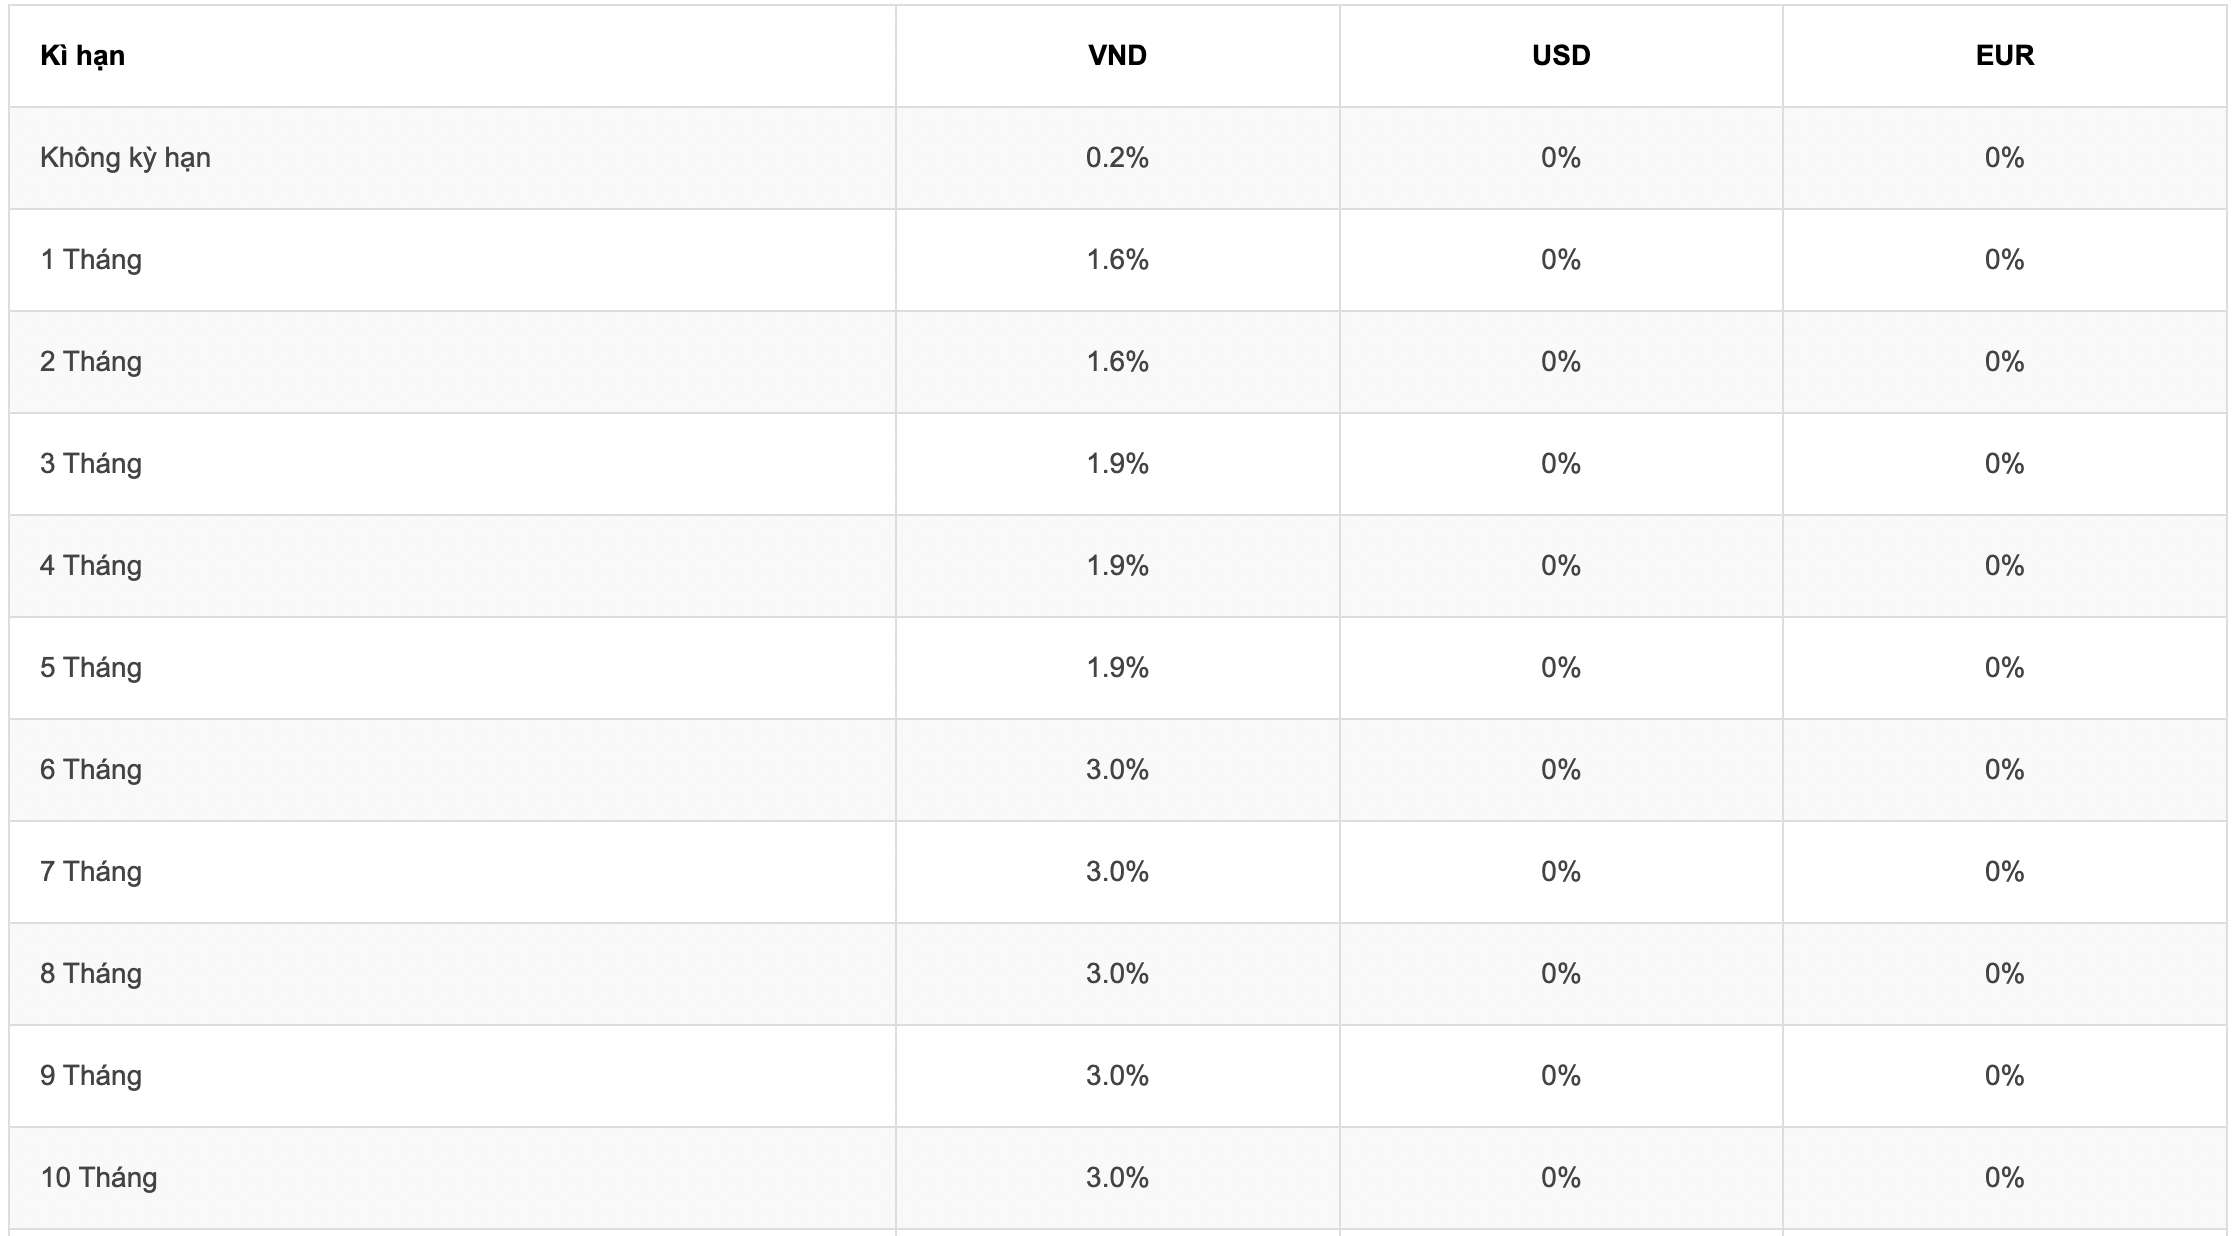Select the EUR column header

pos(2005,56)
